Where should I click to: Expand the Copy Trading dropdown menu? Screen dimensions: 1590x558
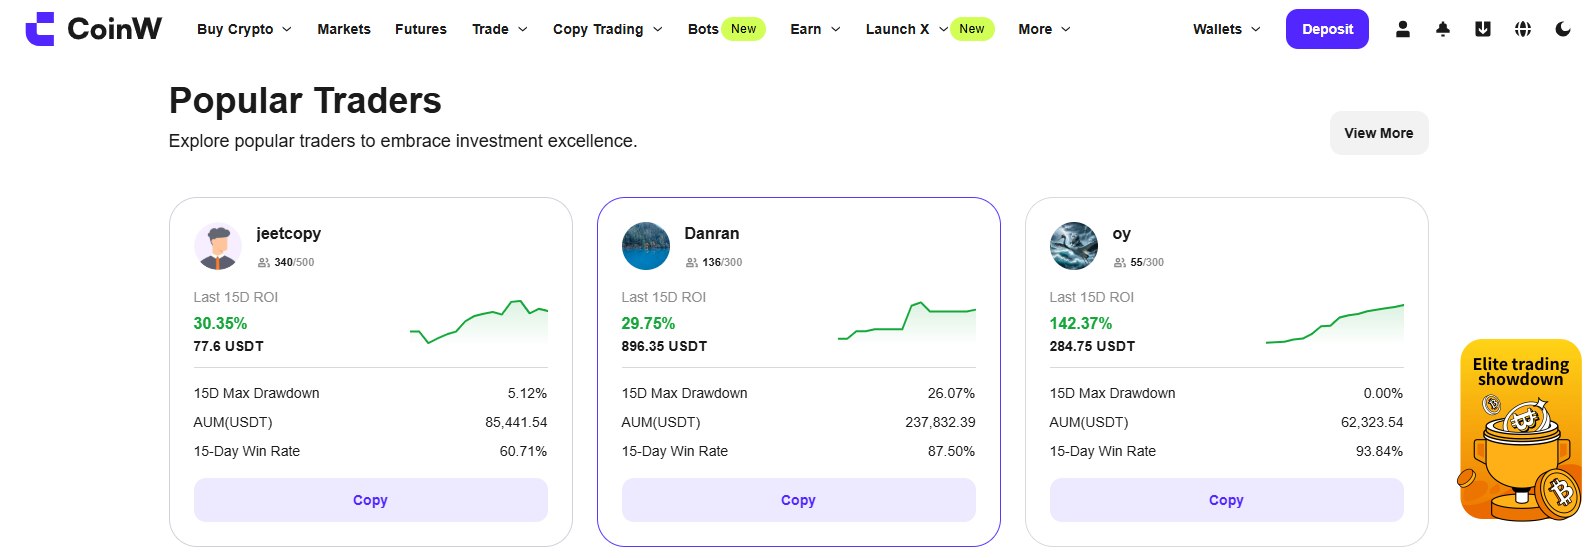607,29
